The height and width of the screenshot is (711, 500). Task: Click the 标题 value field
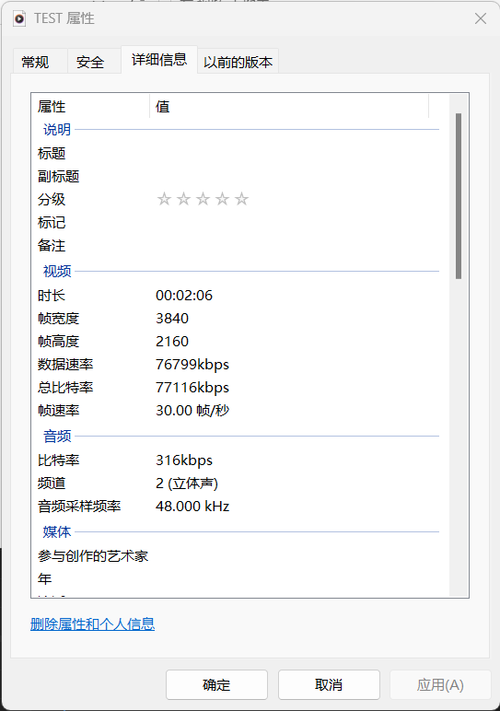click(x=297, y=153)
